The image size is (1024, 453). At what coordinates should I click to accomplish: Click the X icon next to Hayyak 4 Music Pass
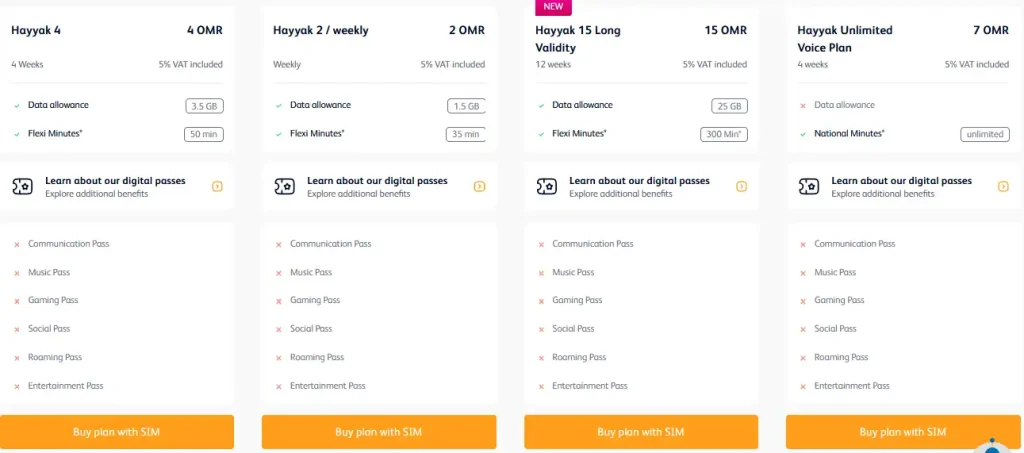[x=17, y=273]
